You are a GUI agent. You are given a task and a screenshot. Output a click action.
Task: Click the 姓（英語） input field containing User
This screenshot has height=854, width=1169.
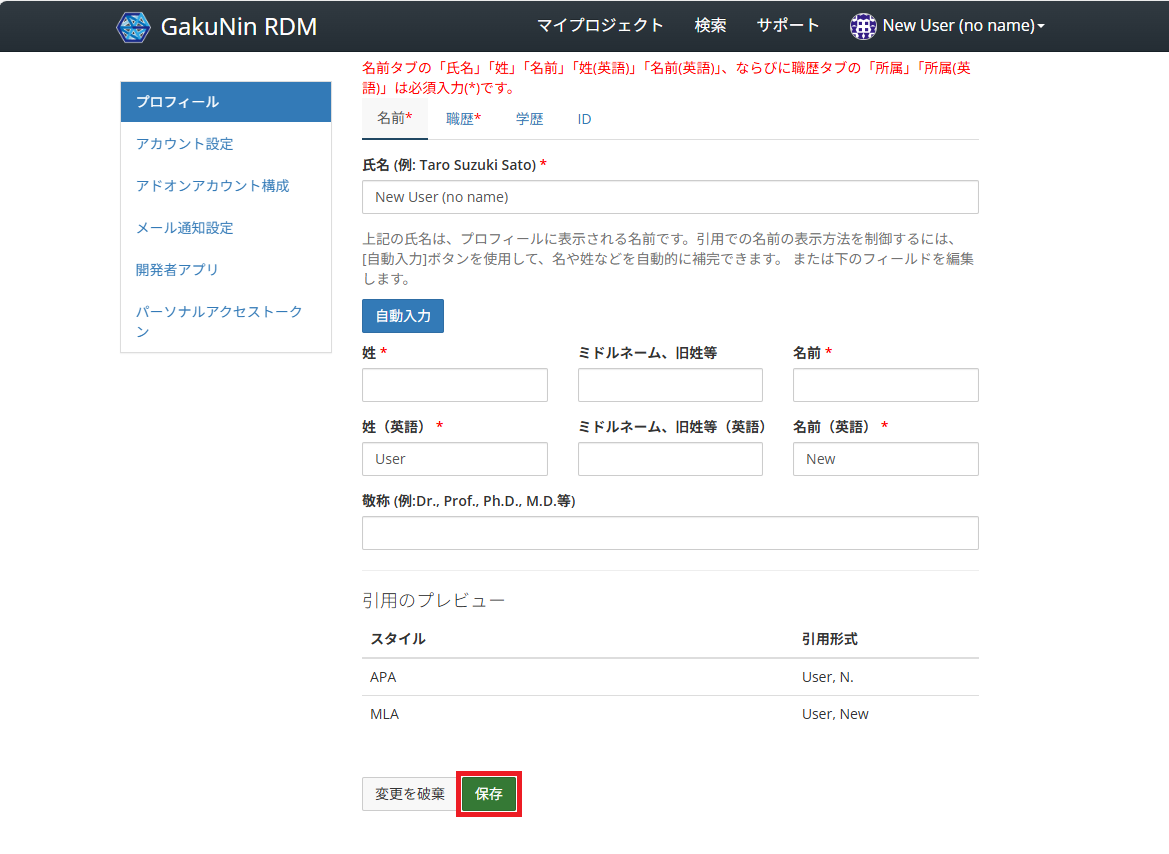454,458
